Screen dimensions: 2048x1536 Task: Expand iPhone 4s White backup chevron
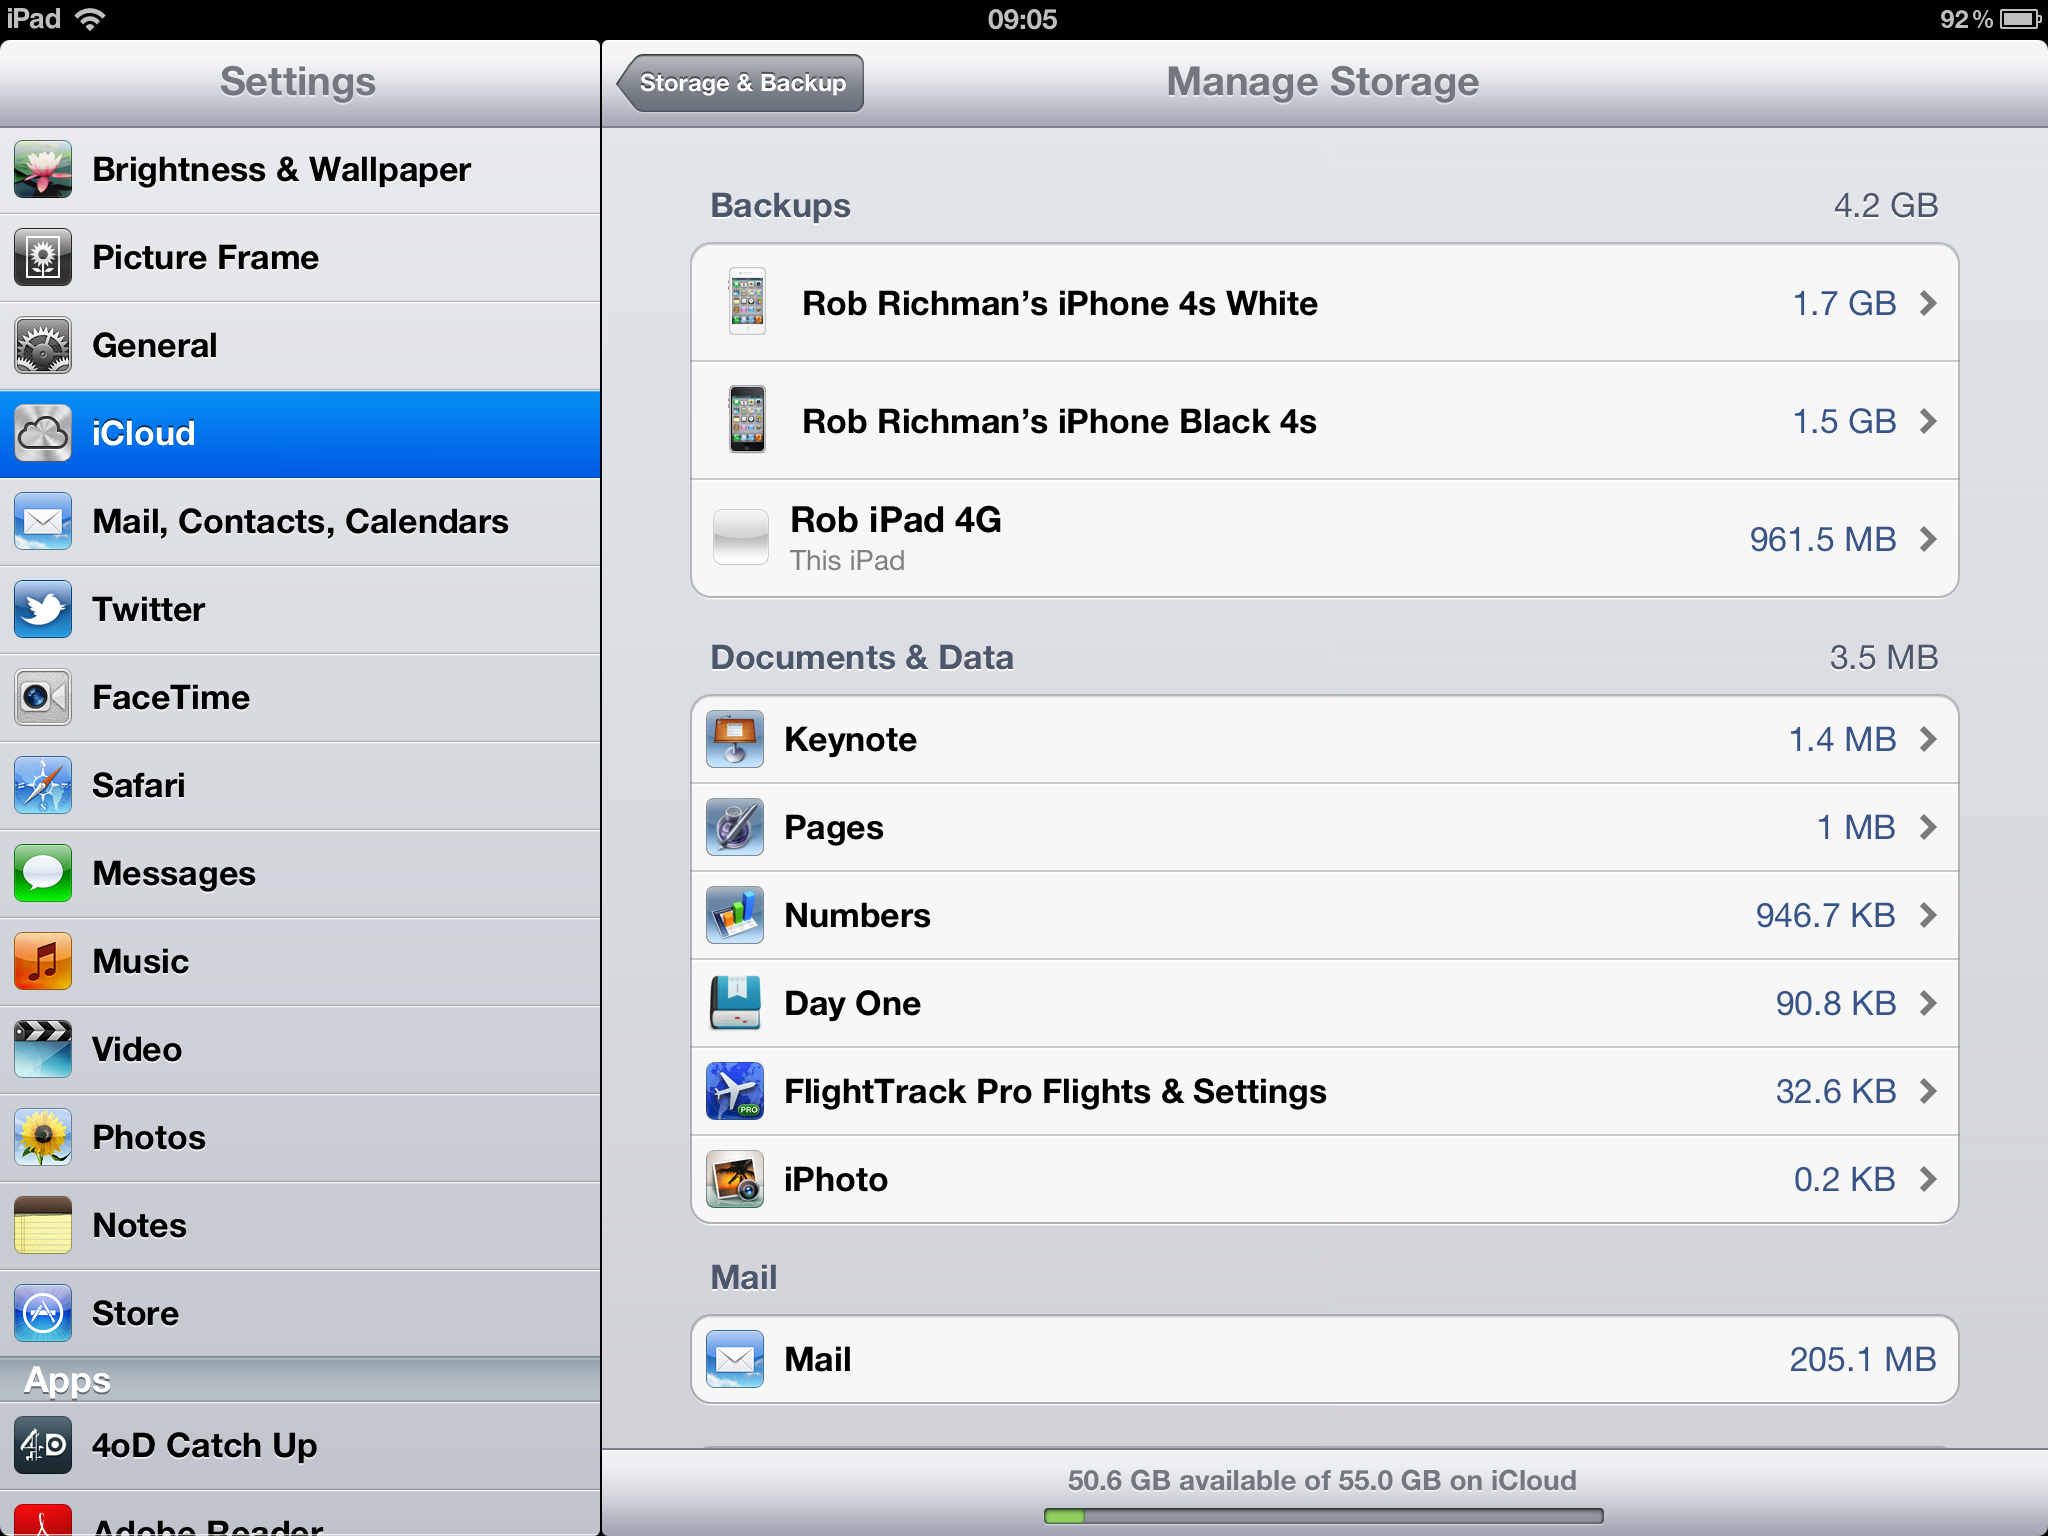1928,303
